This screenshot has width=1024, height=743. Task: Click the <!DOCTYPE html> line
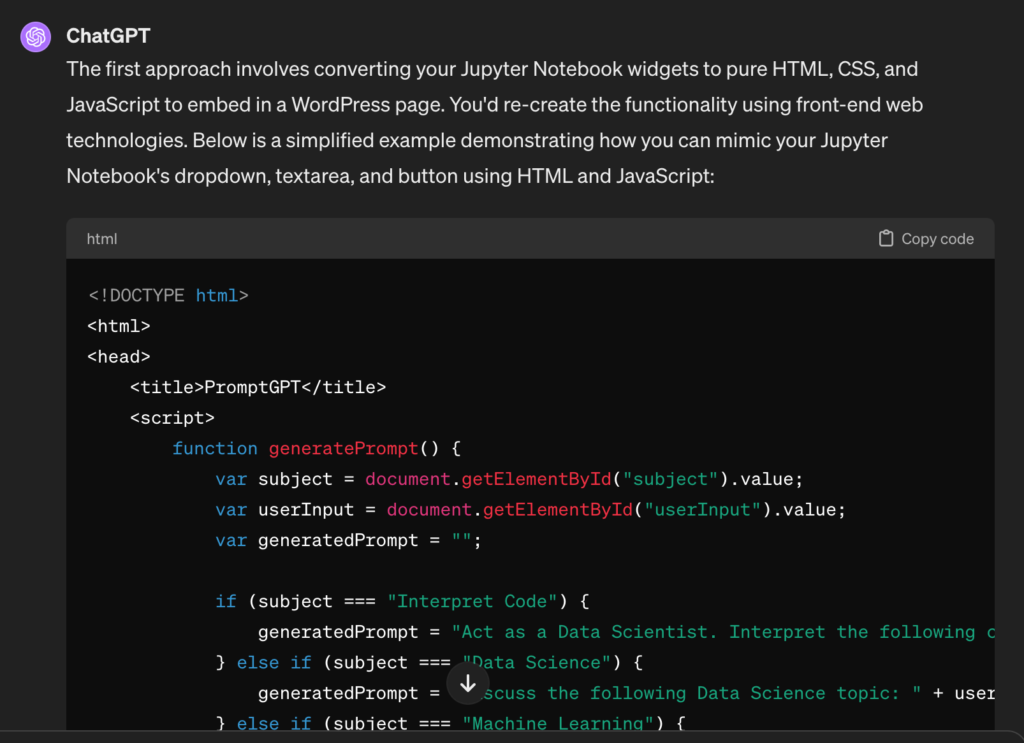[168, 295]
